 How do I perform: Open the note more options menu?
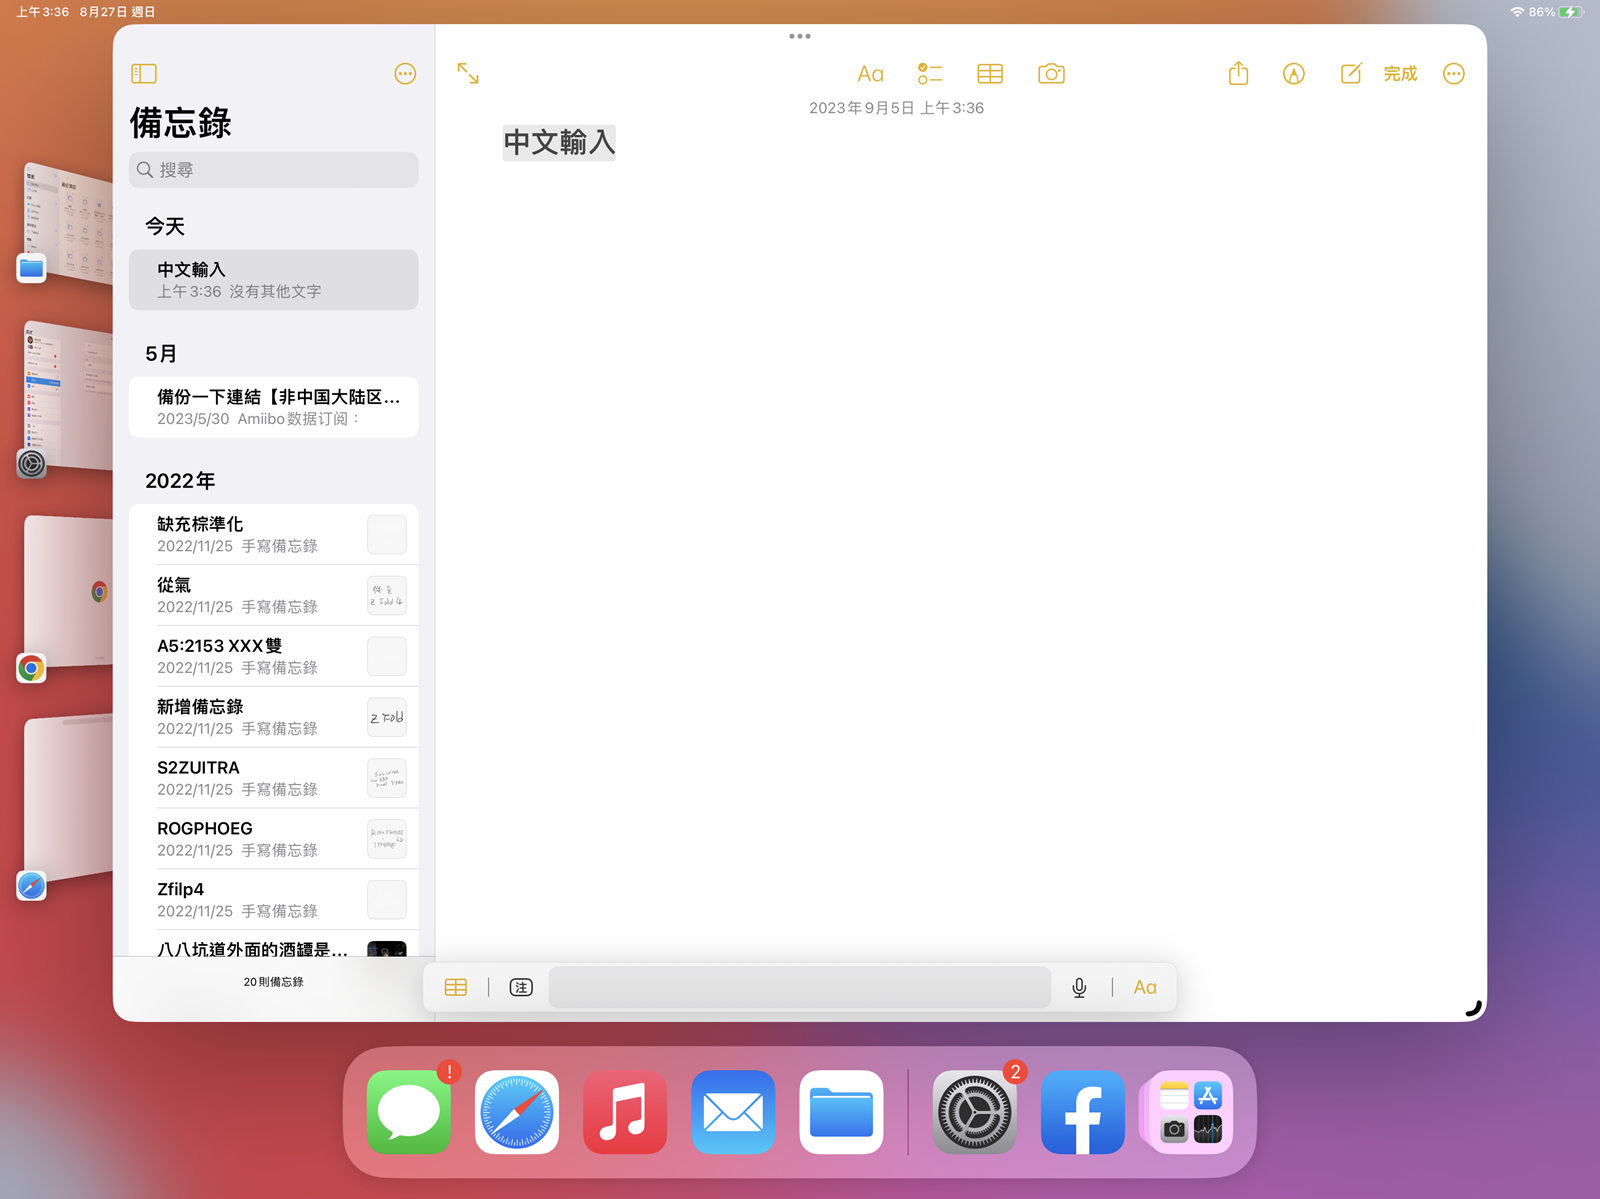pos(1454,74)
